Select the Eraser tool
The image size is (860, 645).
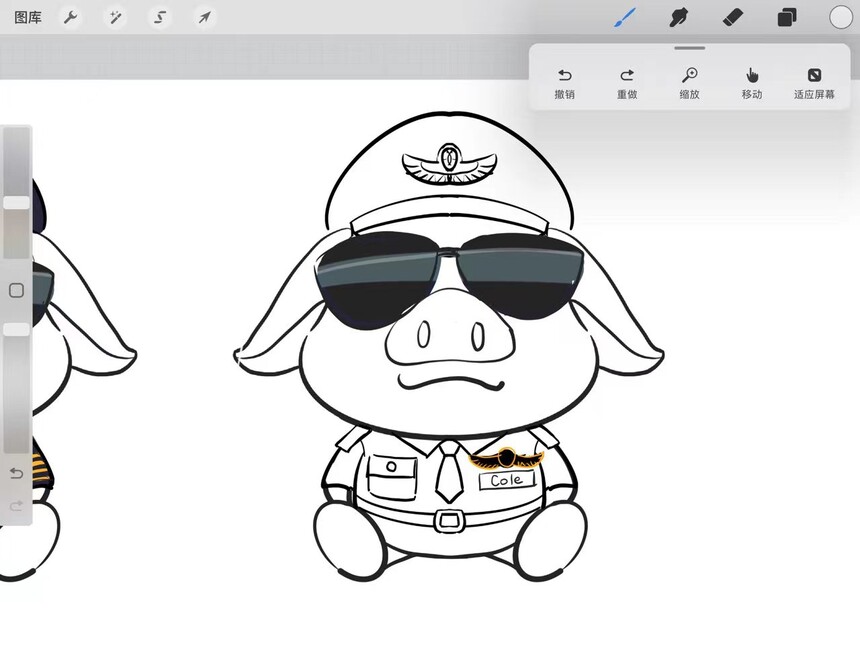coord(733,18)
